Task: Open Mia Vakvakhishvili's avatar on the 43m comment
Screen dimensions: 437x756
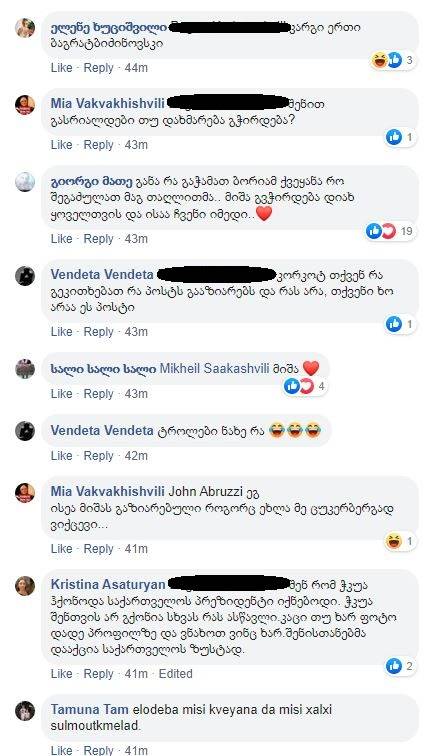Action: click(x=25, y=105)
